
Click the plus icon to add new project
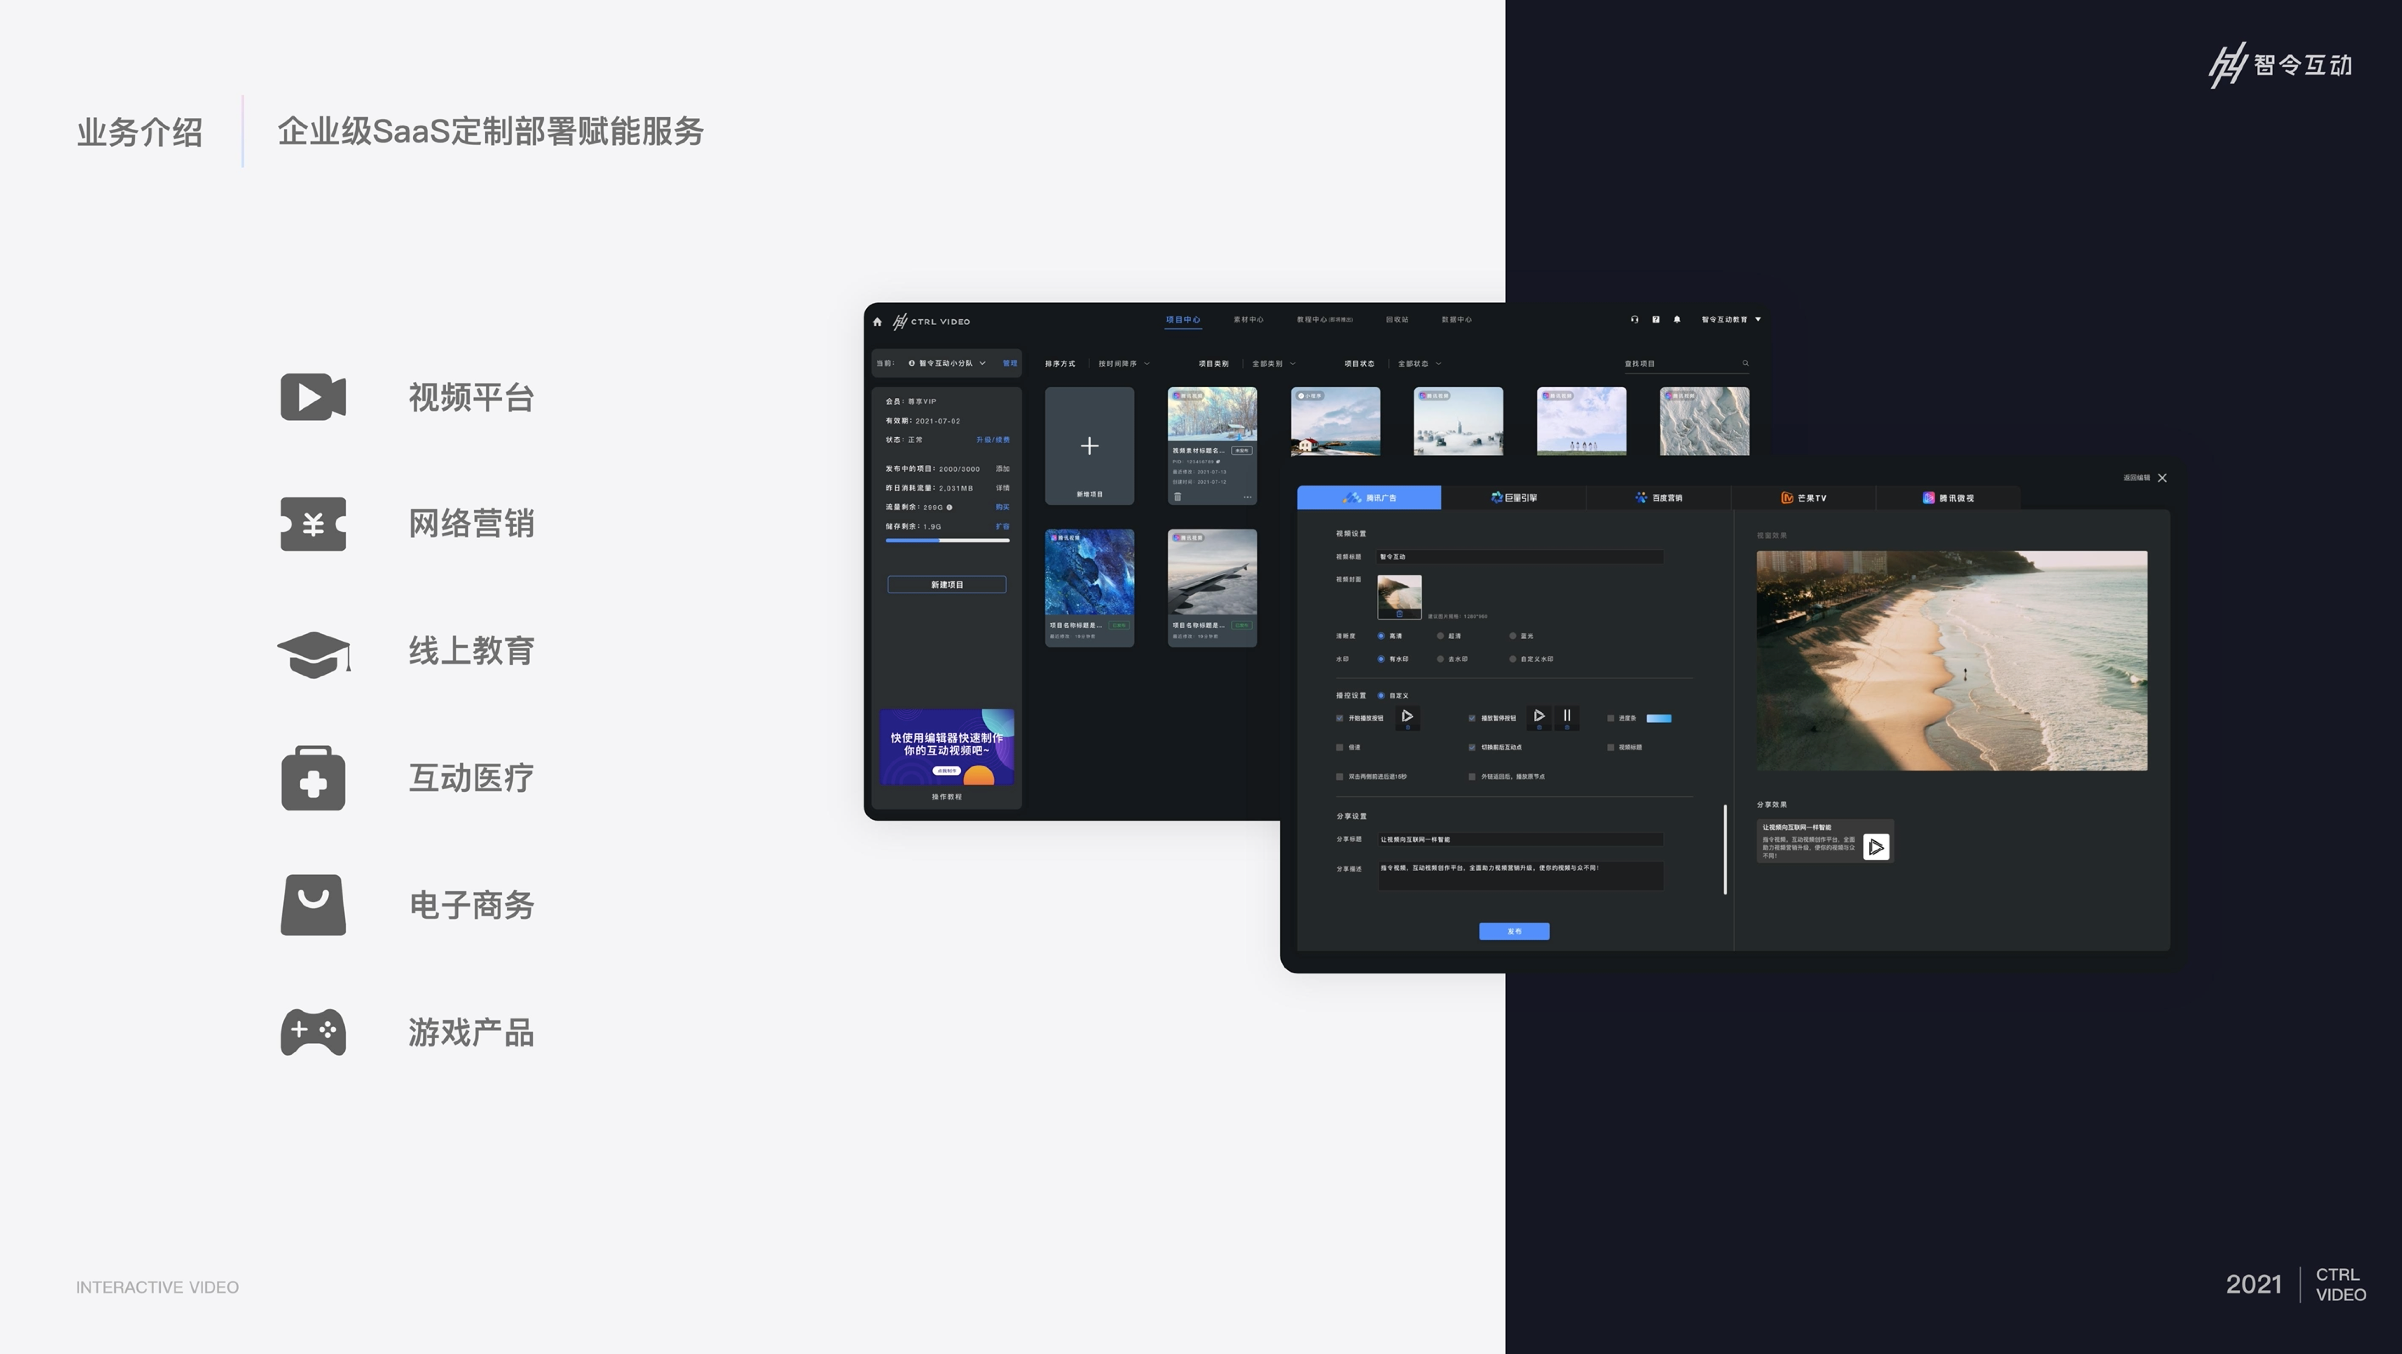(1089, 446)
